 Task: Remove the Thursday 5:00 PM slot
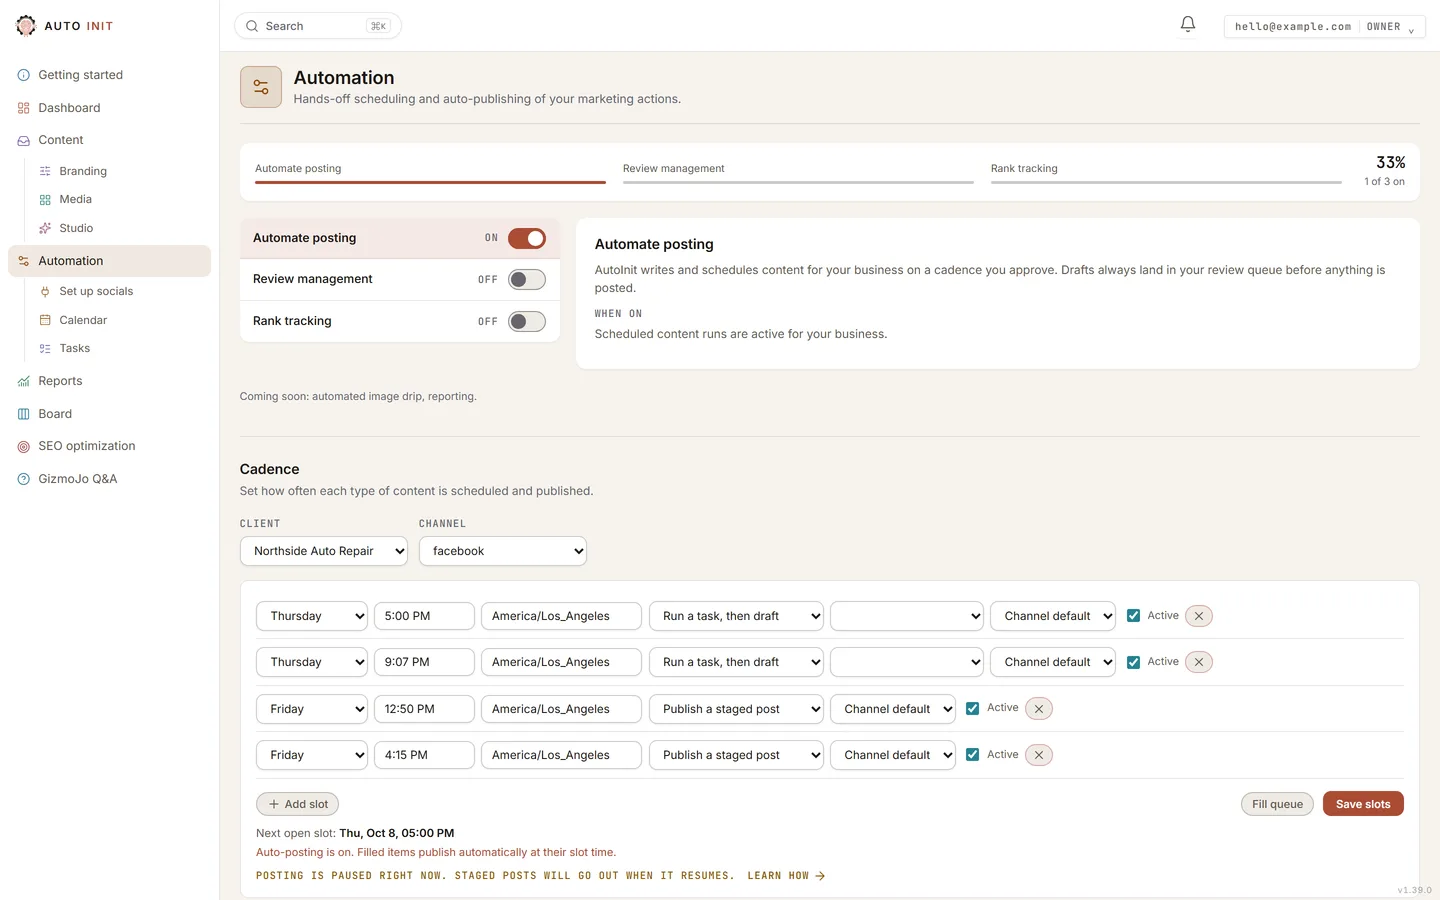click(x=1199, y=616)
